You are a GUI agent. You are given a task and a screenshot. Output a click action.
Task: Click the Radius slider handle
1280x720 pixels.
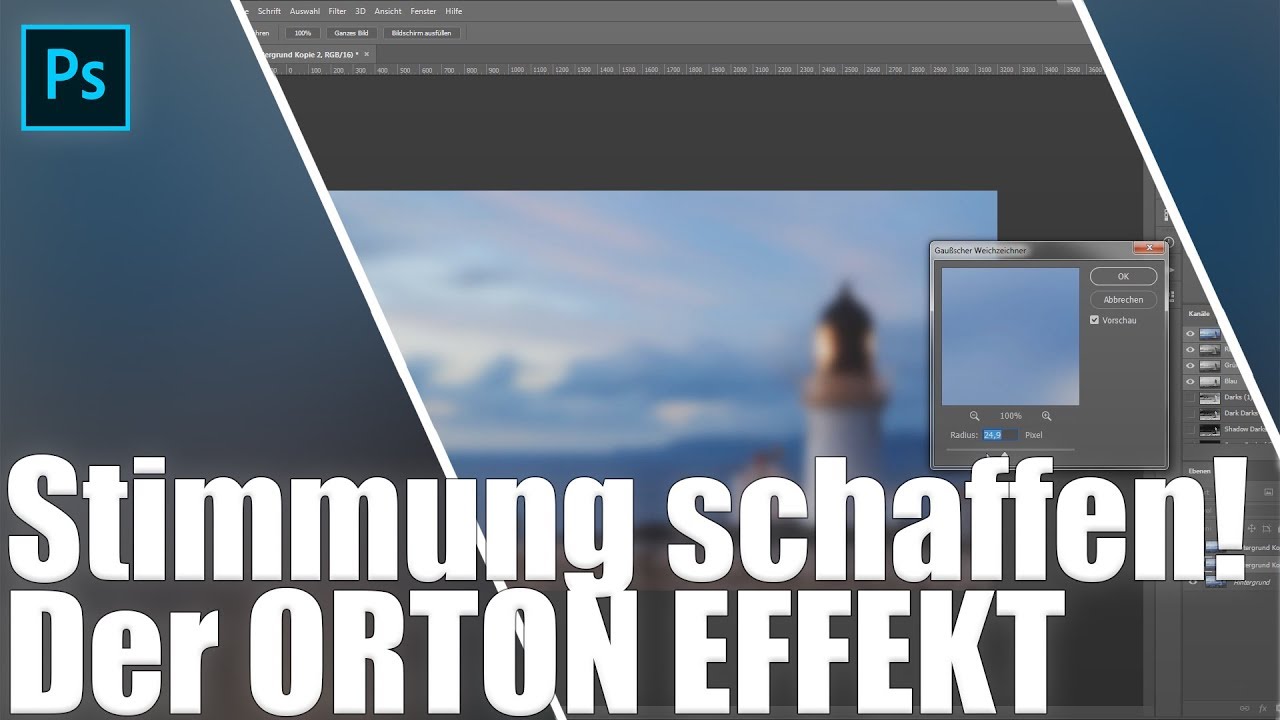click(1005, 455)
